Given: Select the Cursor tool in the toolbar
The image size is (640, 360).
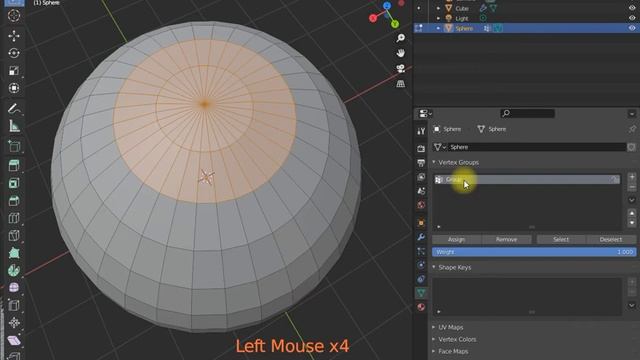Looking at the screenshot, I should pyautogui.click(x=14, y=16).
